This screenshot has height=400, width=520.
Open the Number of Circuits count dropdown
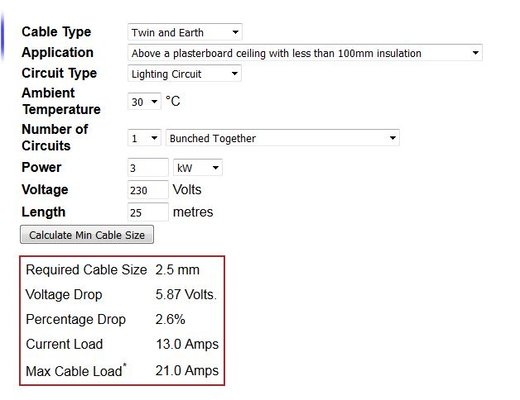pos(144,138)
